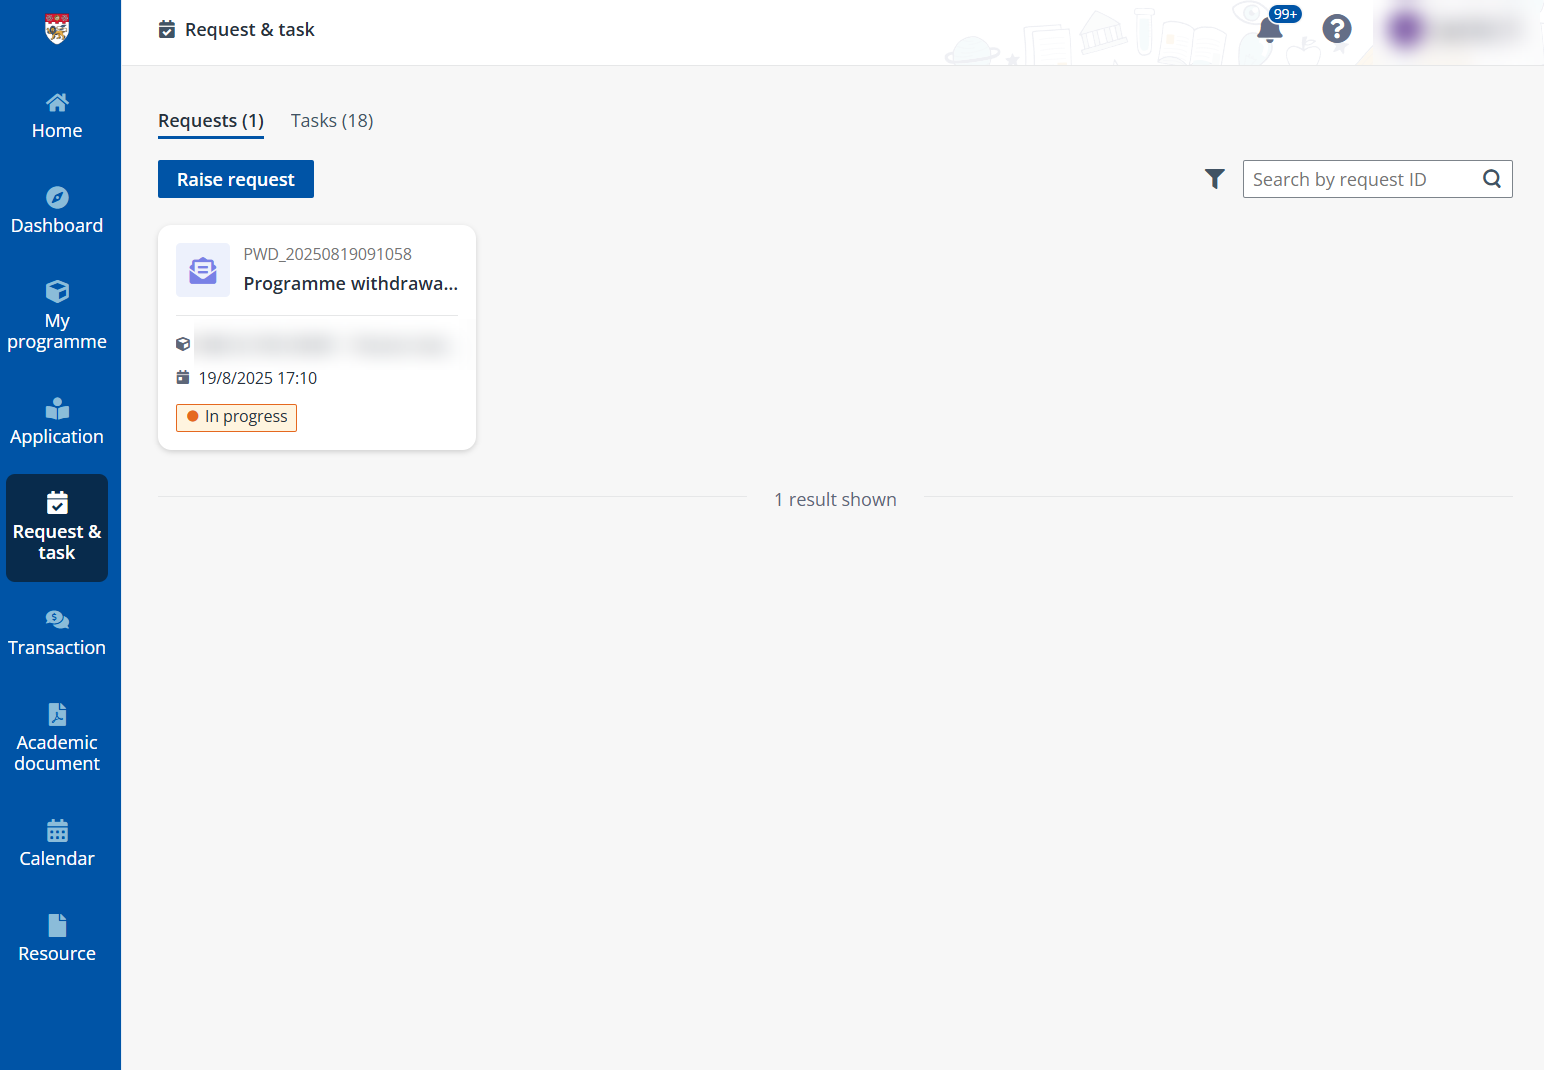
Task: Open the Calendar page
Action: 57,844
